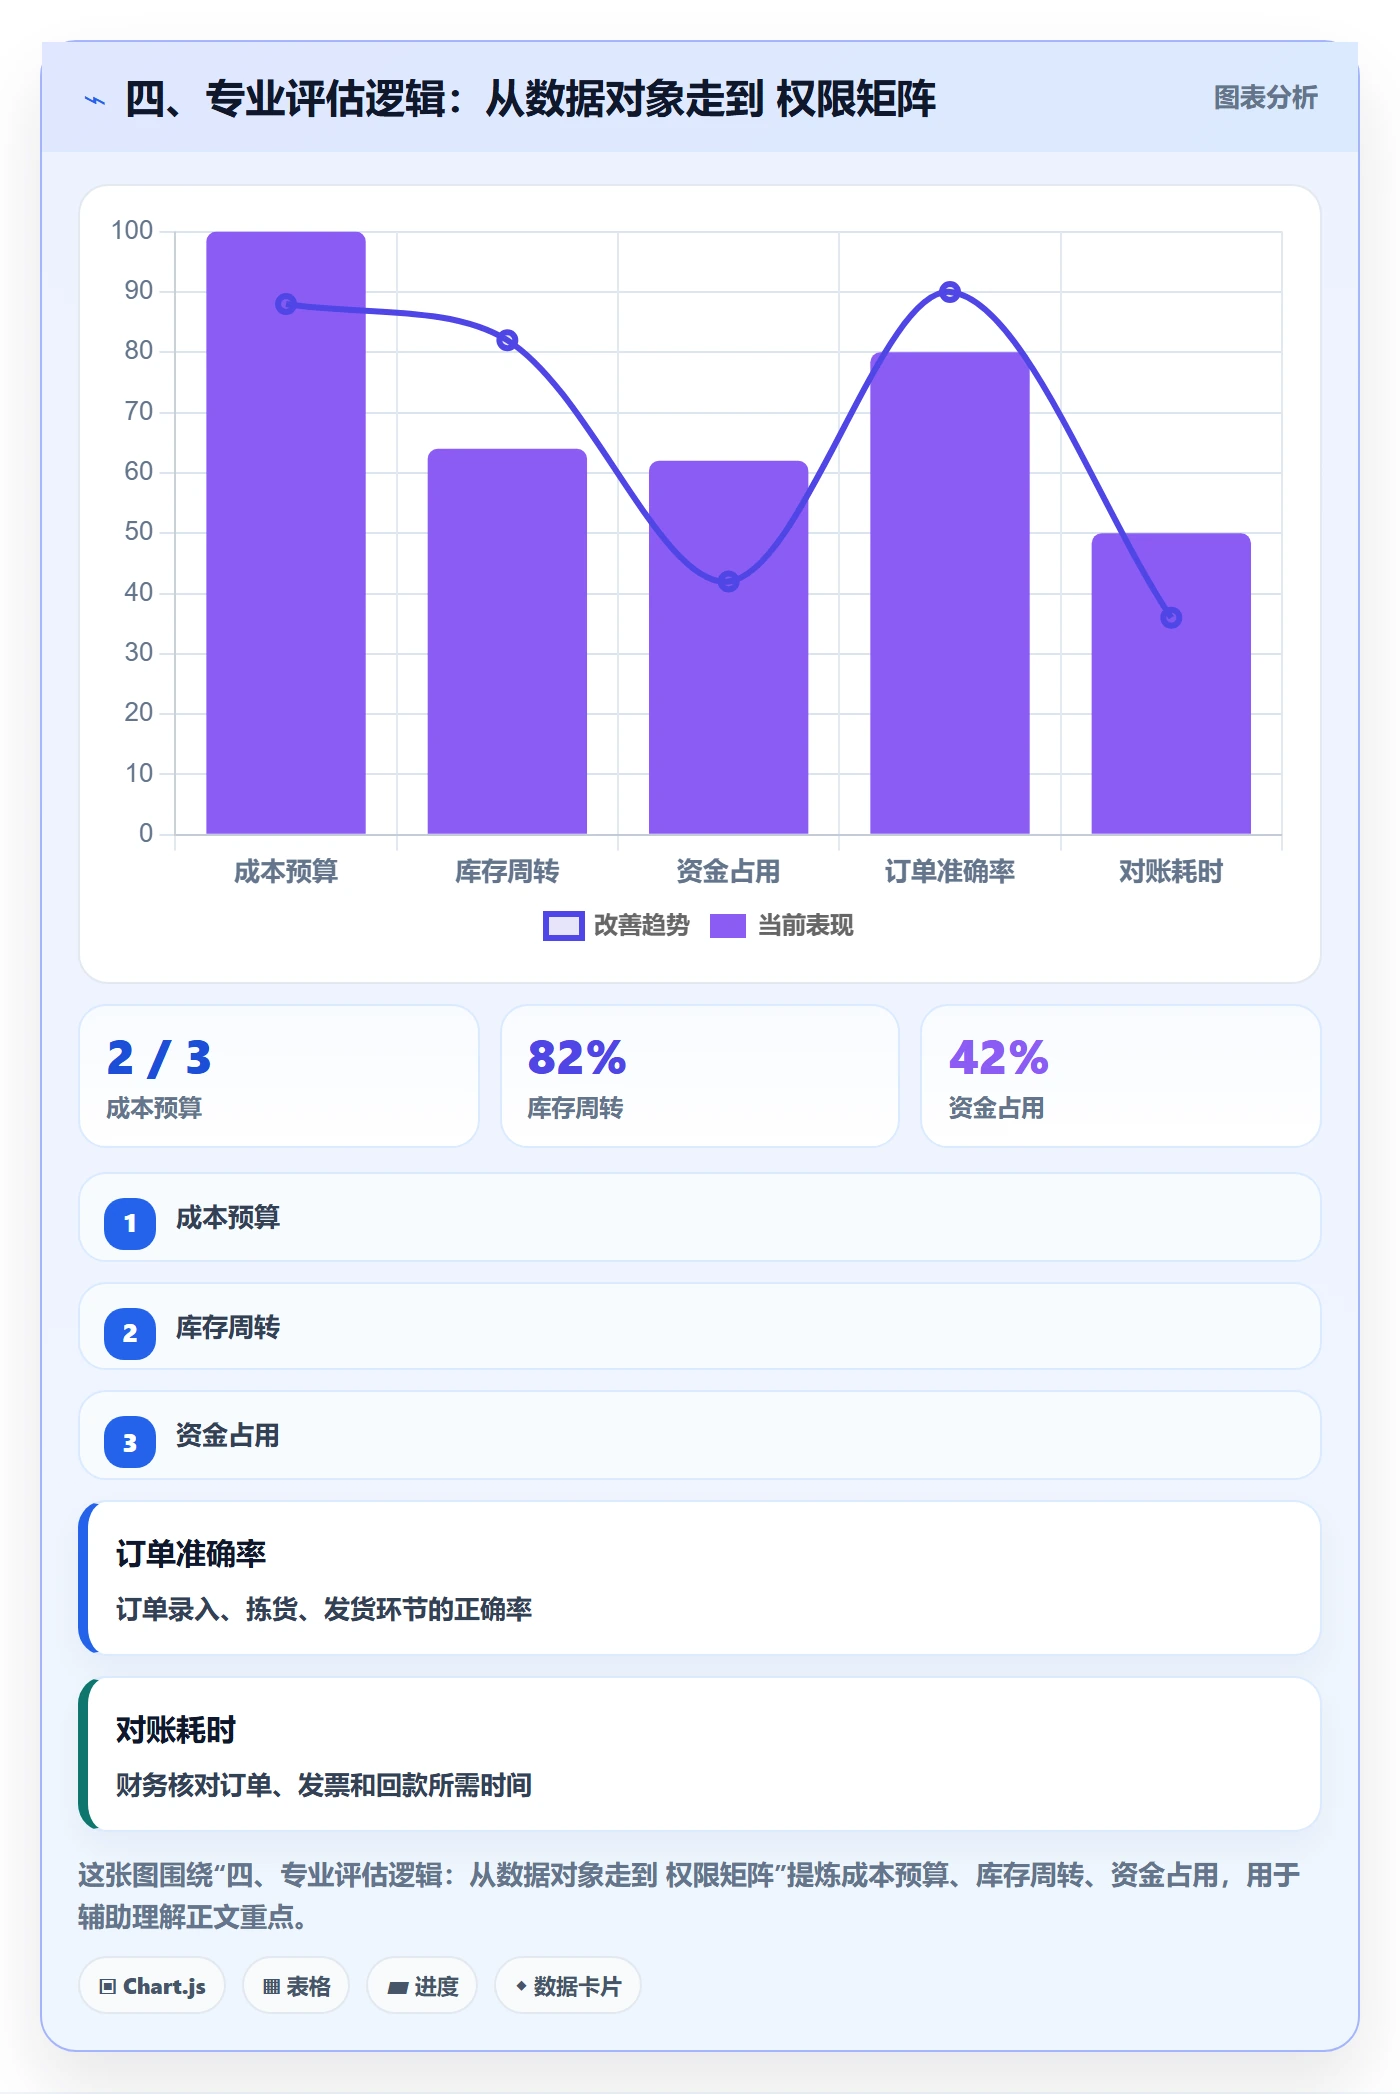
Task: Click the number 1 badge for 成本预算
Action: coord(130,1223)
